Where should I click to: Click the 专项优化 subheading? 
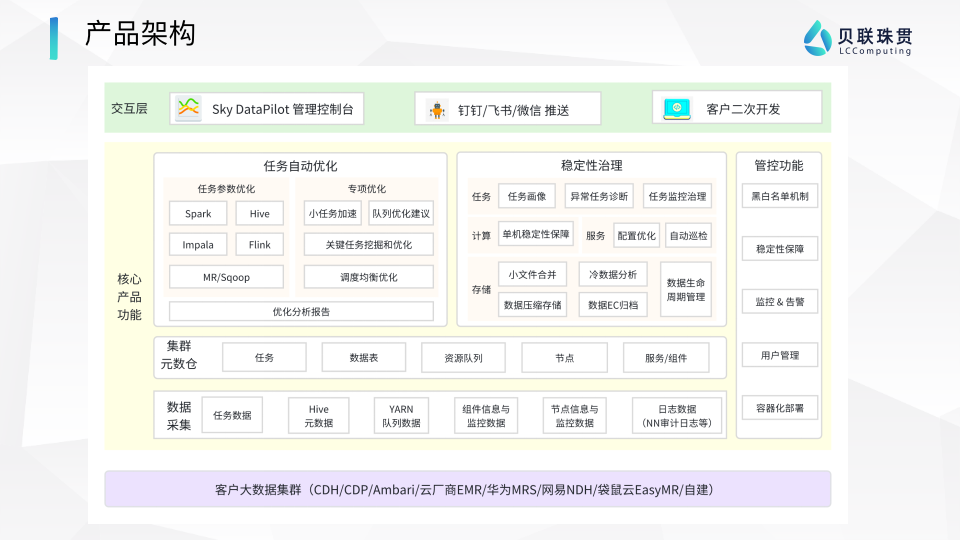367,189
